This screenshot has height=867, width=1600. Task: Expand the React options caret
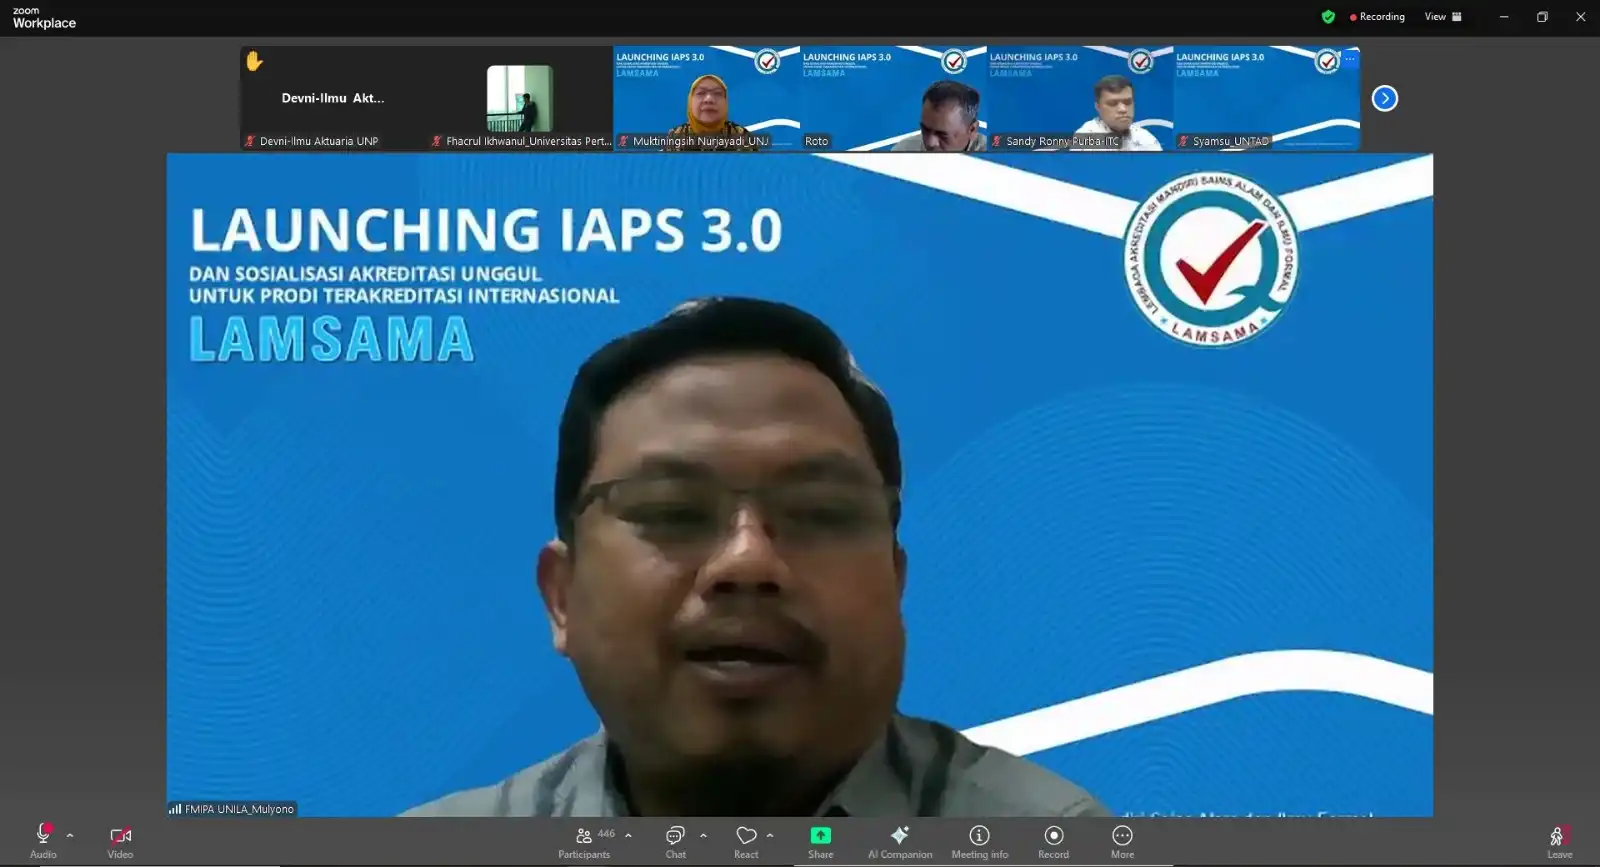pyautogui.click(x=770, y=835)
